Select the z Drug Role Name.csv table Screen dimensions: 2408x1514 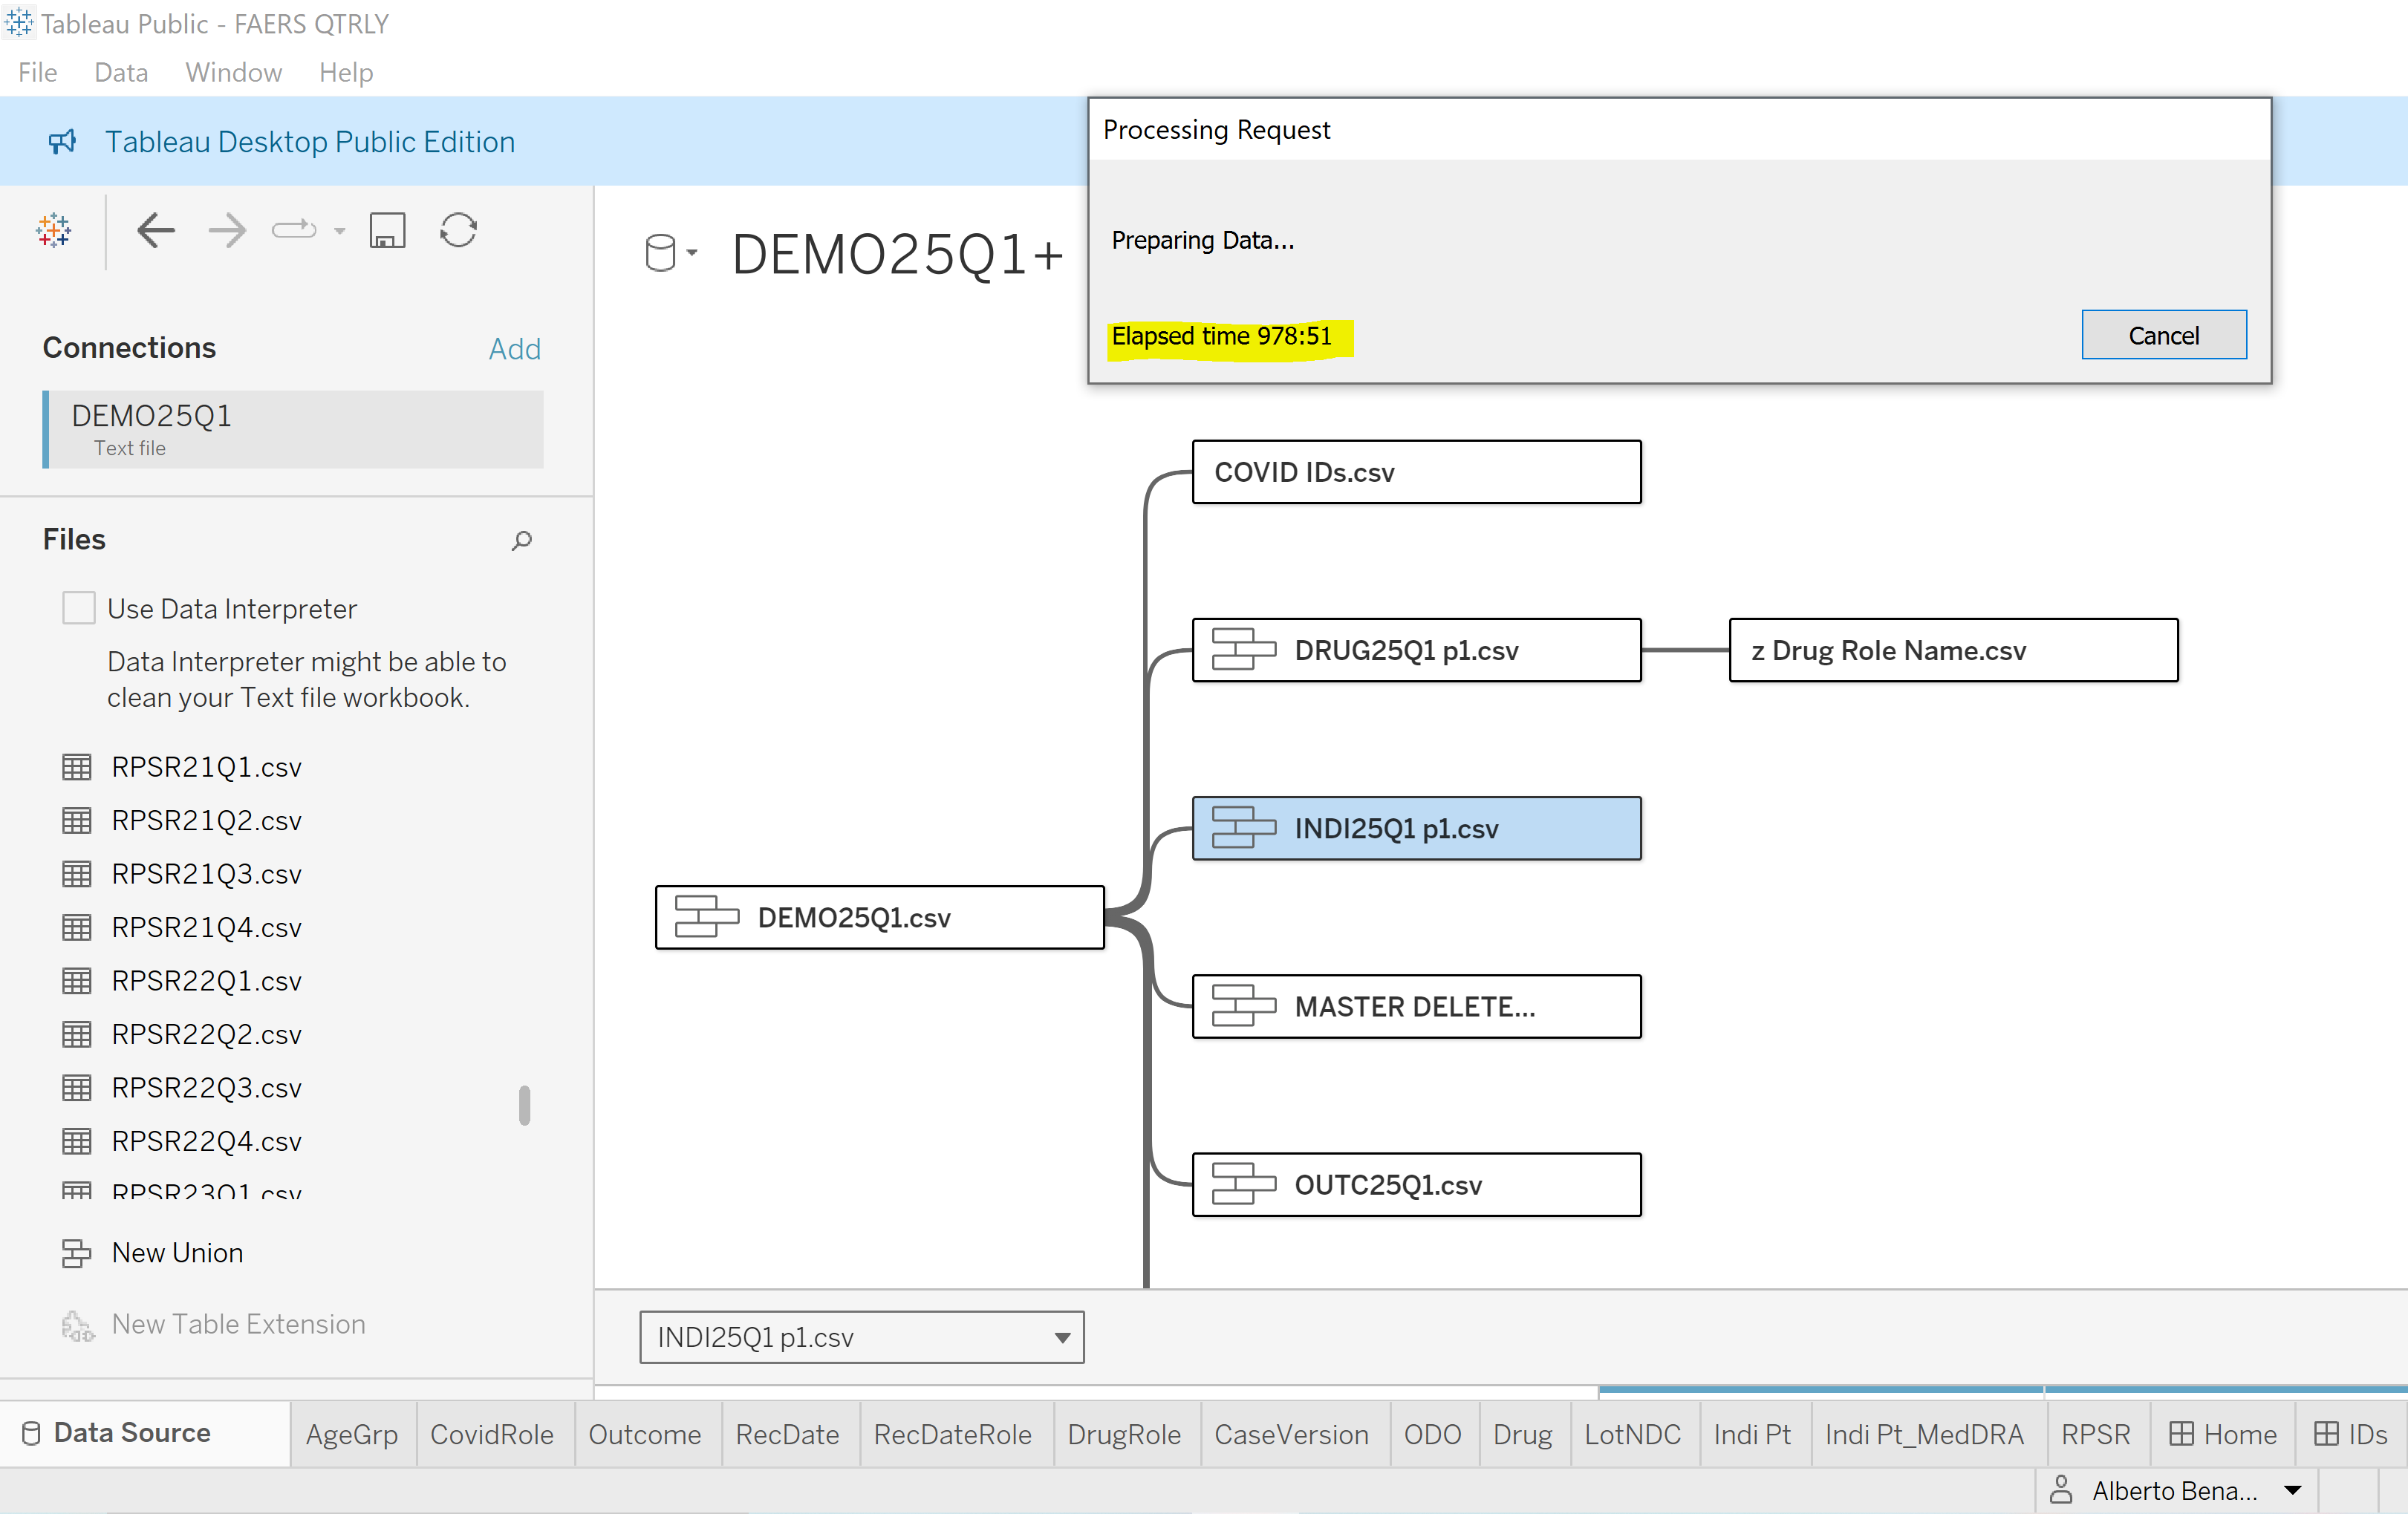[1953, 650]
